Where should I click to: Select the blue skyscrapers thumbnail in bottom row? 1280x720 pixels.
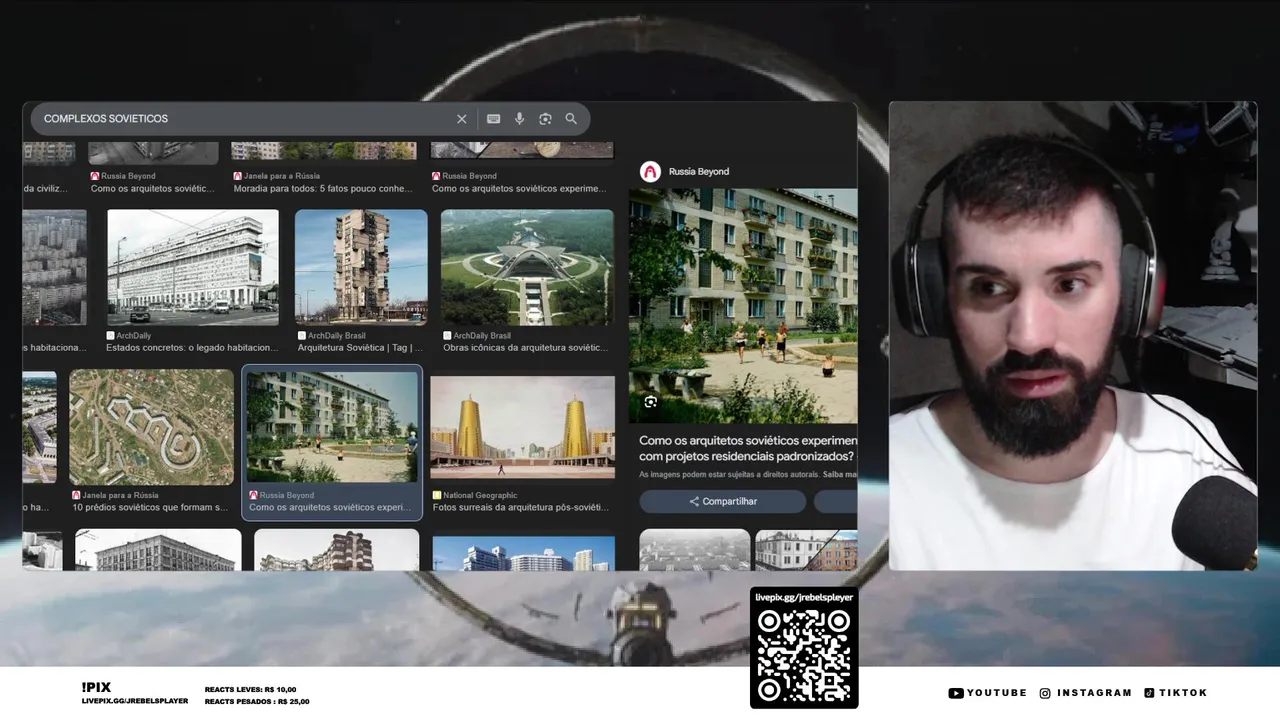click(x=523, y=553)
